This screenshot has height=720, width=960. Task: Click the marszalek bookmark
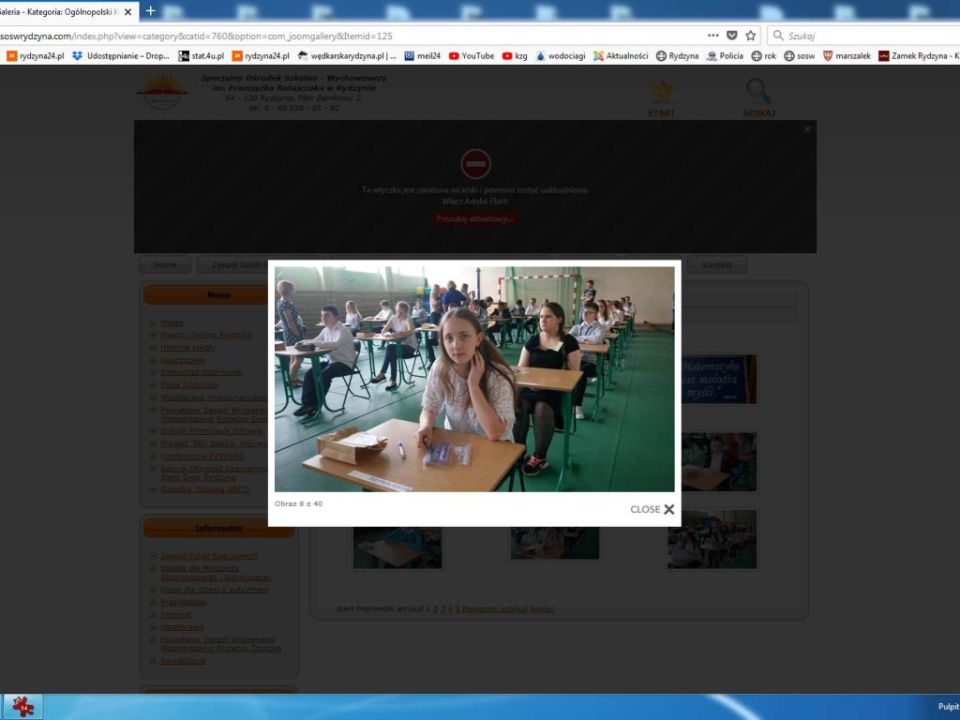[x=847, y=56]
